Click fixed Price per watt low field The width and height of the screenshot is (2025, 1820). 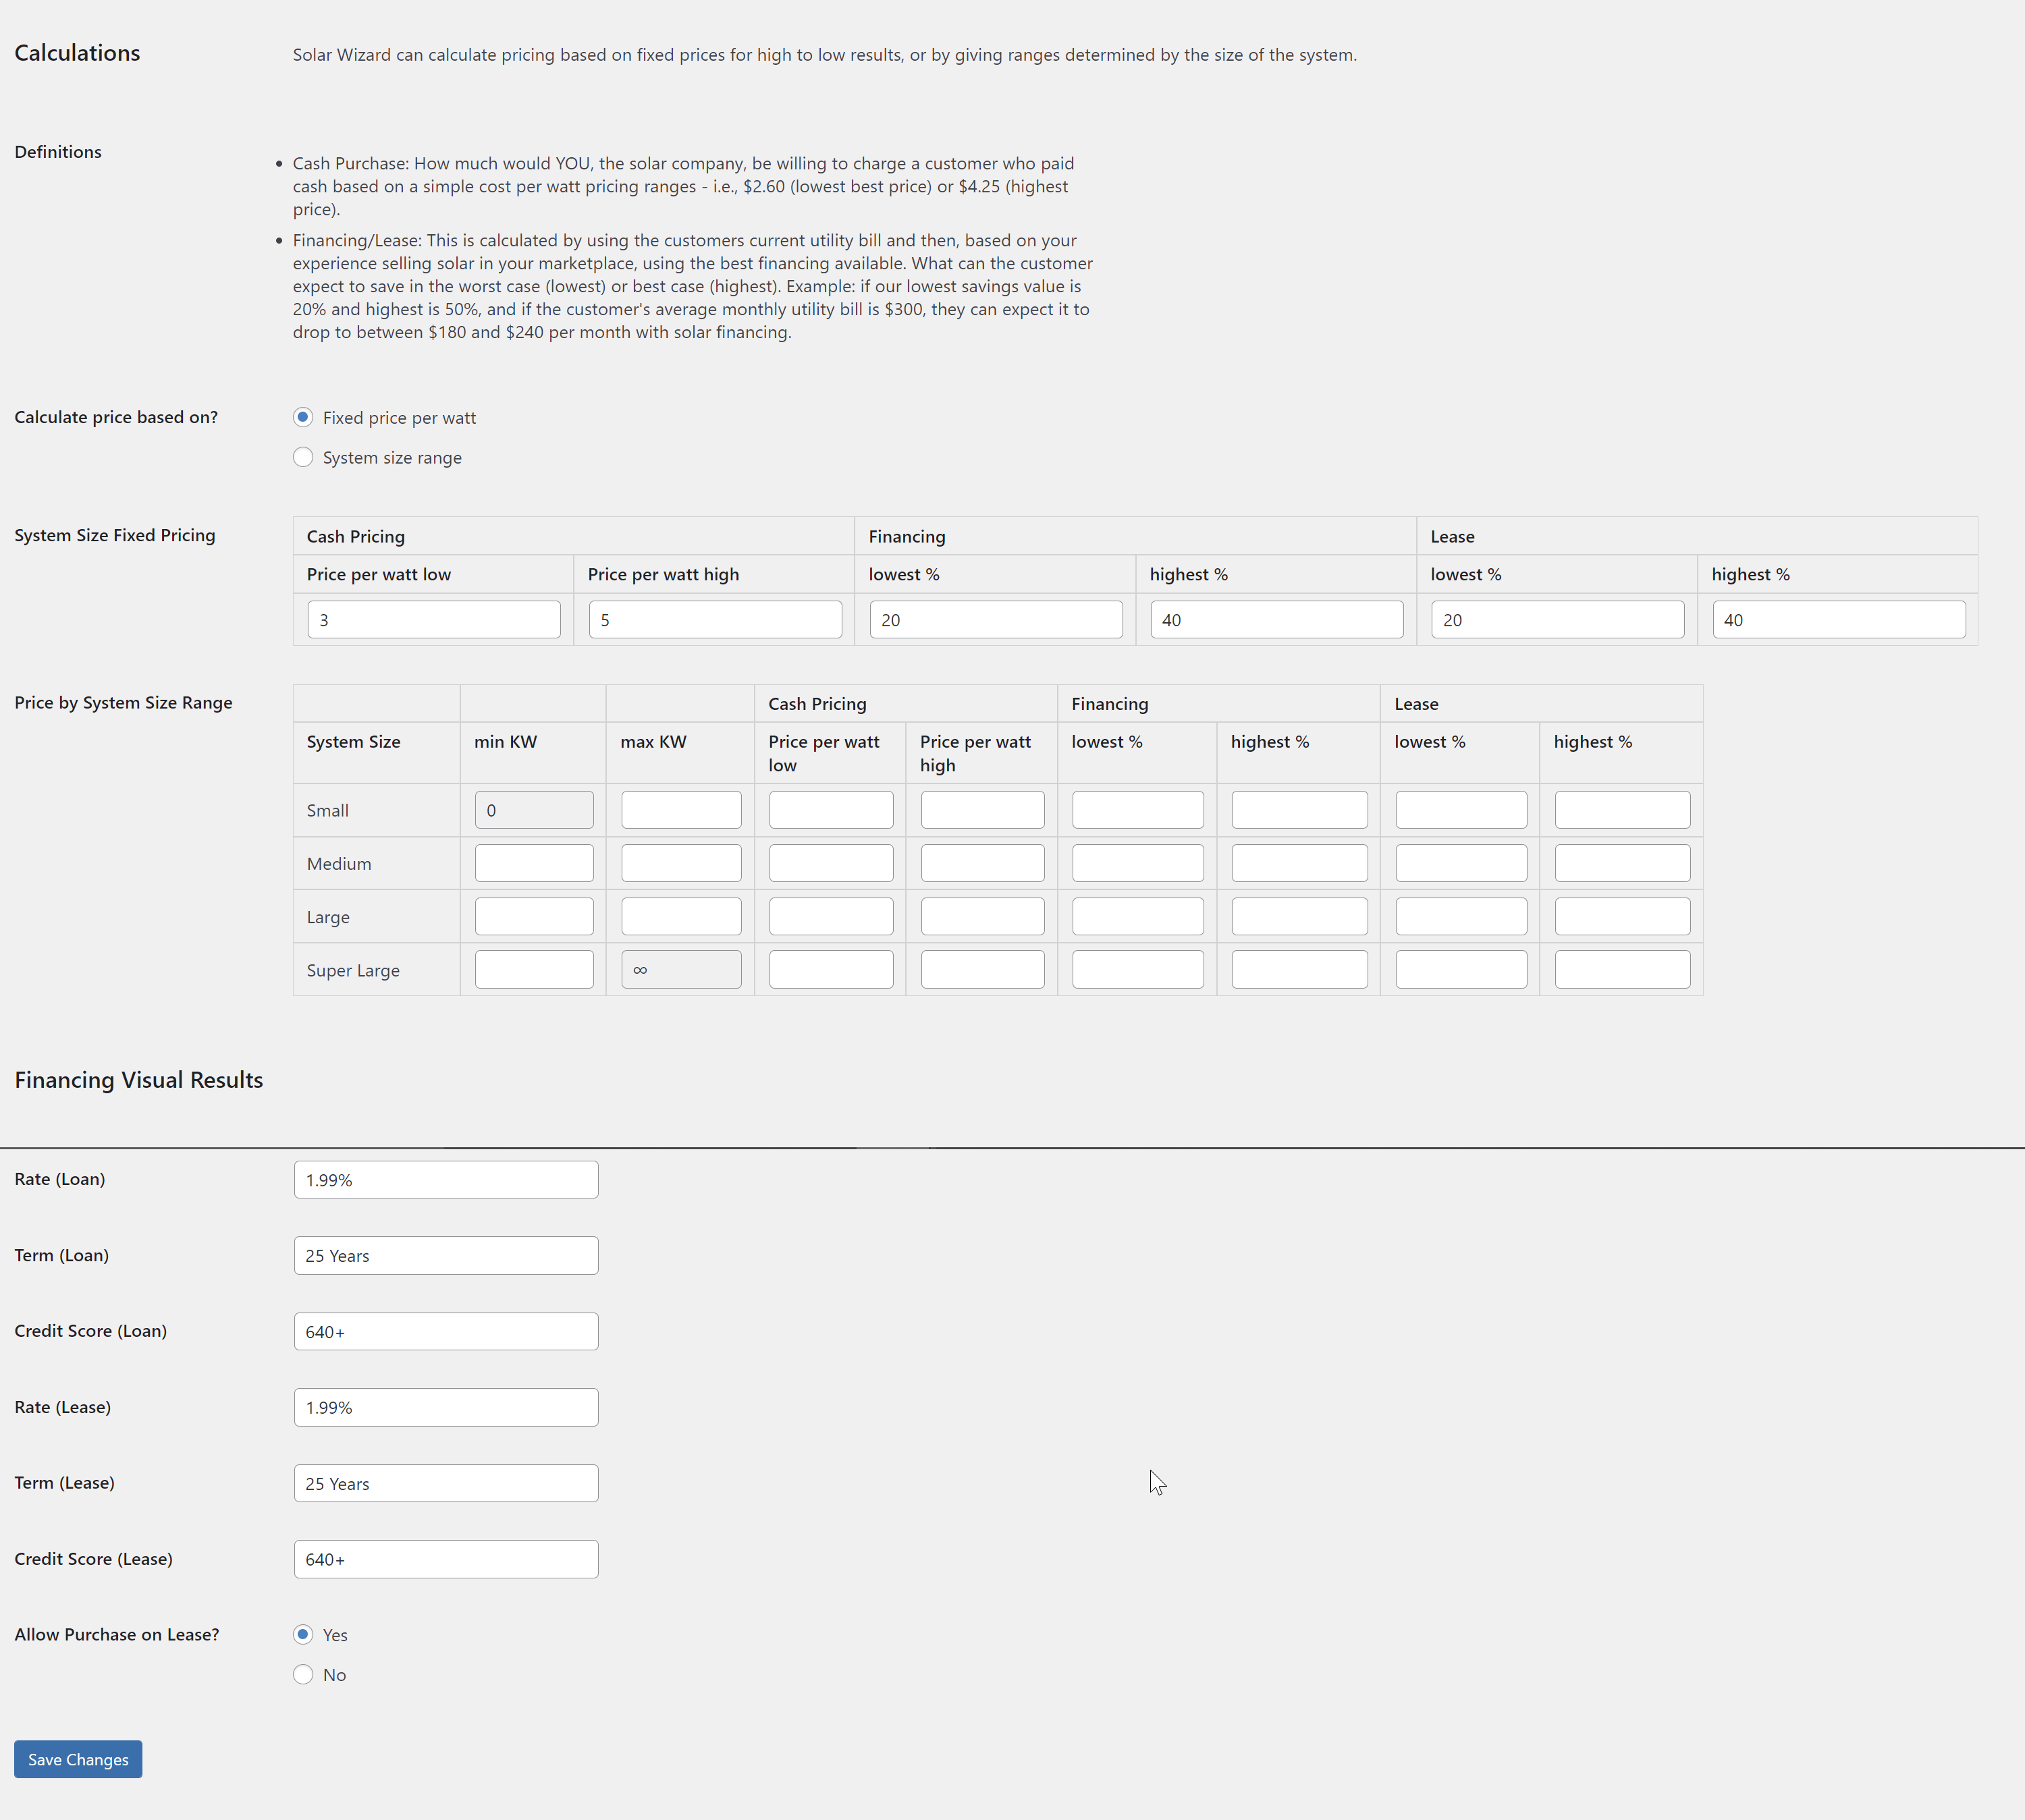(433, 620)
